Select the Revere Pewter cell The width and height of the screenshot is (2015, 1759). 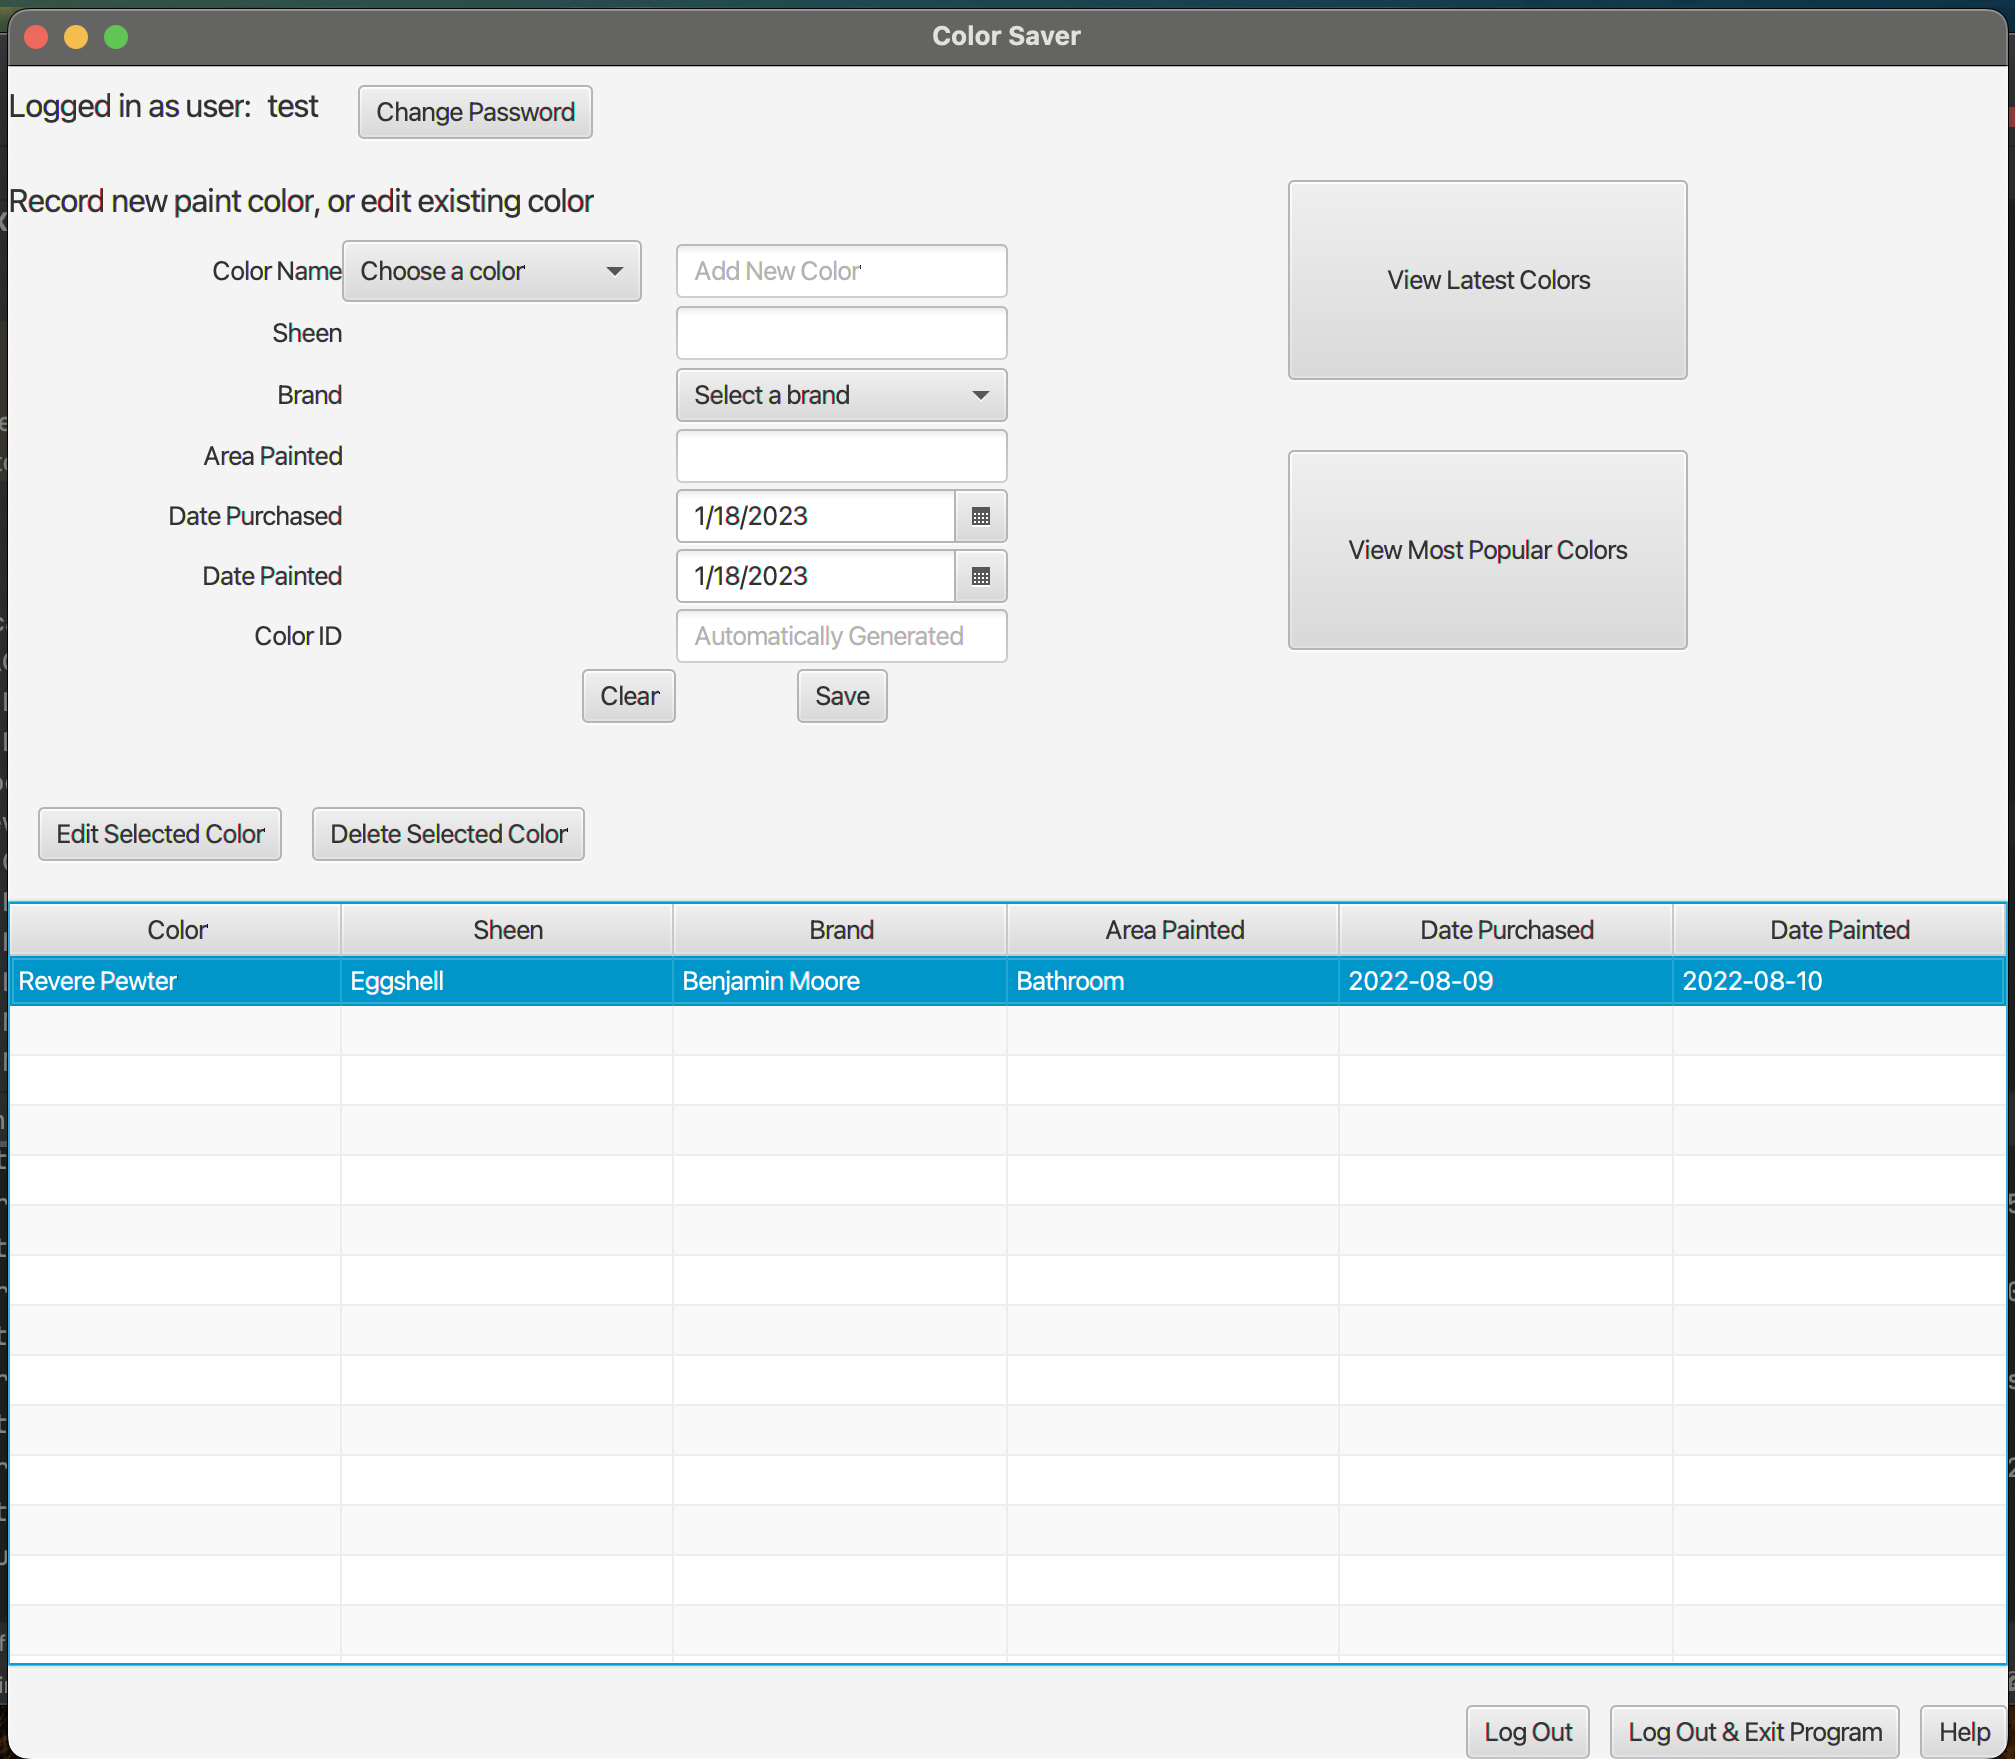pos(176,981)
